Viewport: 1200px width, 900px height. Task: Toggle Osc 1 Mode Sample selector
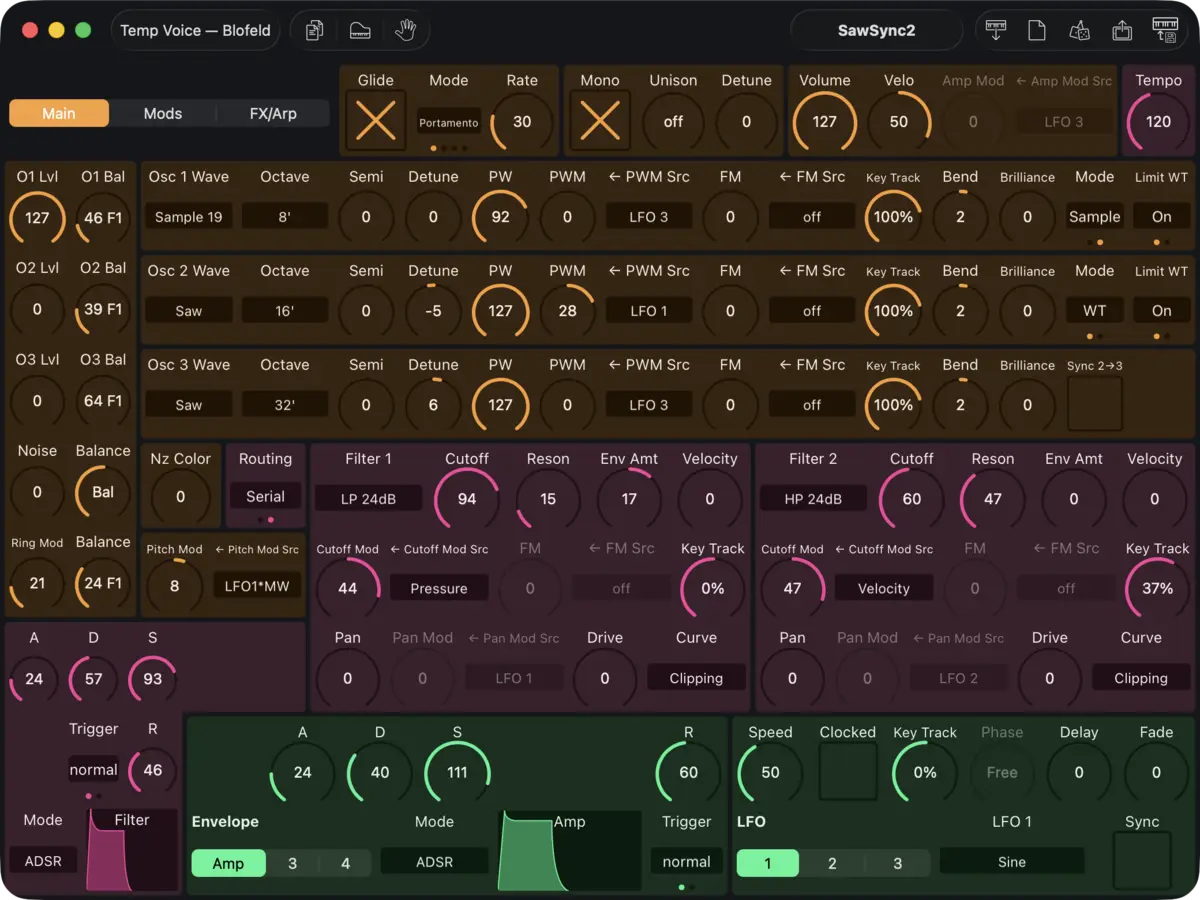point(1095,216)
